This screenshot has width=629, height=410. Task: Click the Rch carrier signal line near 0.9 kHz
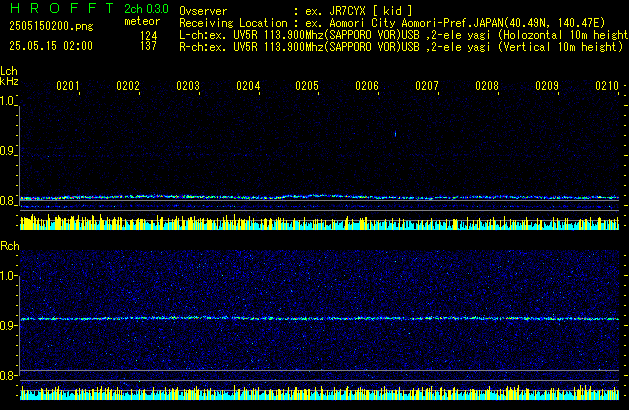319,319
